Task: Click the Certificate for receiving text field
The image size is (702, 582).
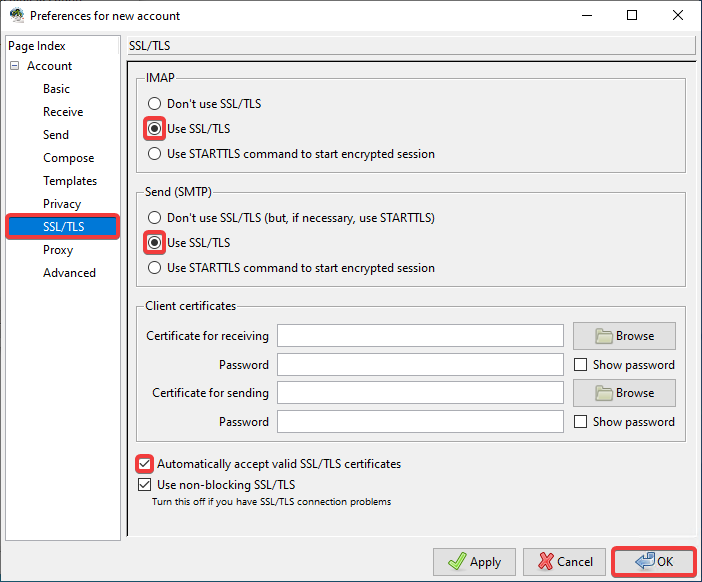Action: tap(420, 336)
